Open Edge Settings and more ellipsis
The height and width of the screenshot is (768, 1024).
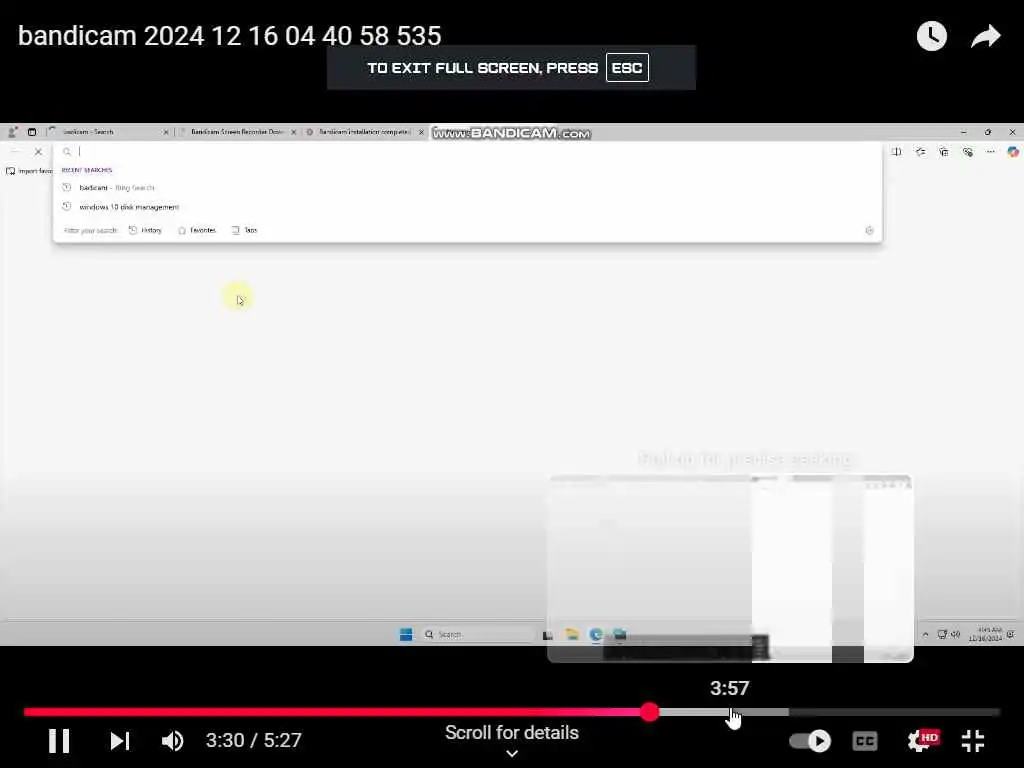point(990,152)
